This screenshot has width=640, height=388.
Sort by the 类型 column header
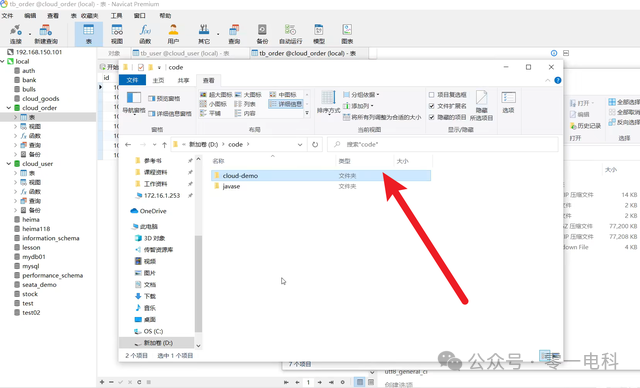coord(344,161)
